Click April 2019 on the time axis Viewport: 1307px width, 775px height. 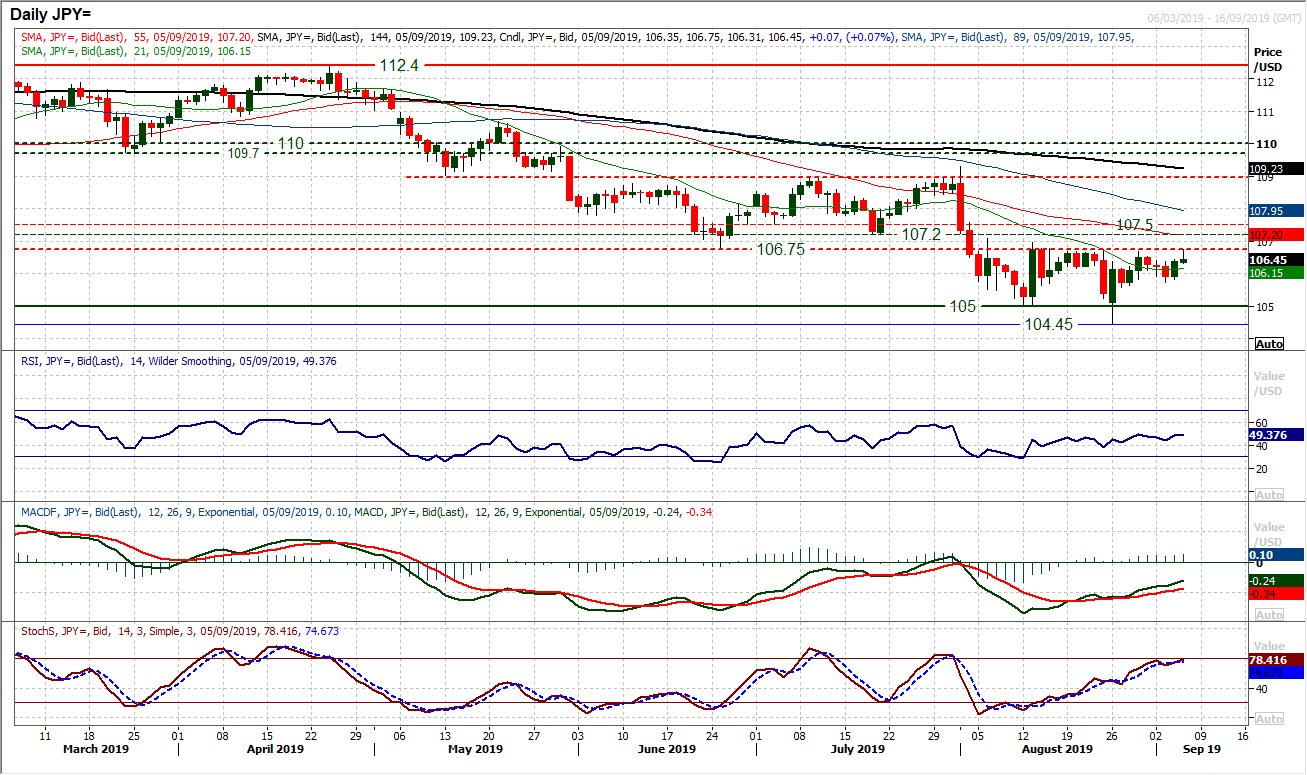(x=275, y=749)
